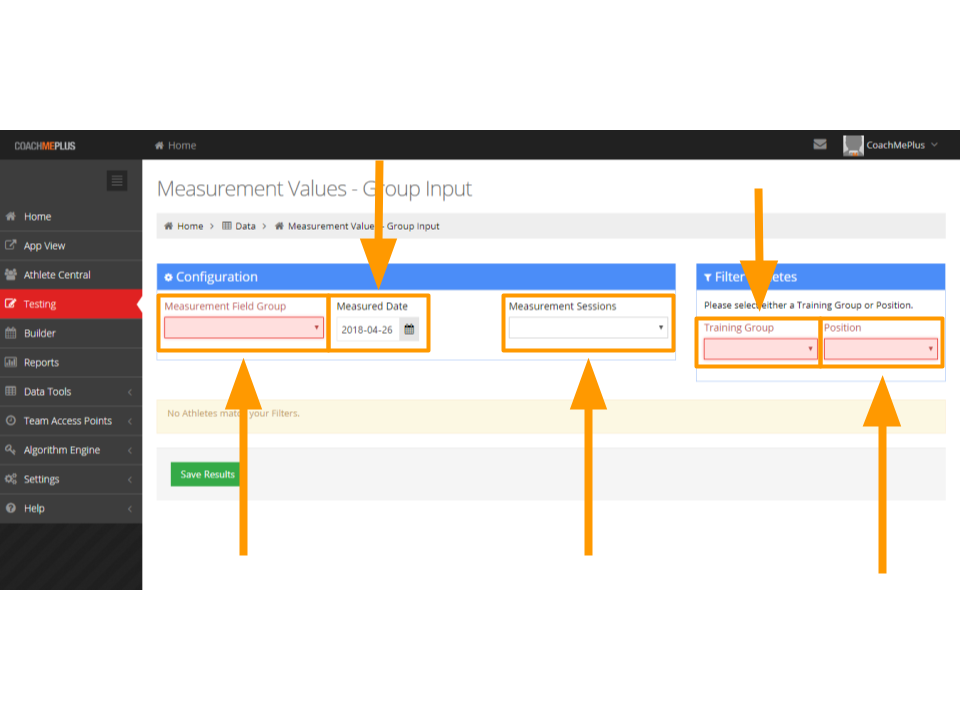Click the Configuration panel header
960x720 pixels.
(416, 277)
